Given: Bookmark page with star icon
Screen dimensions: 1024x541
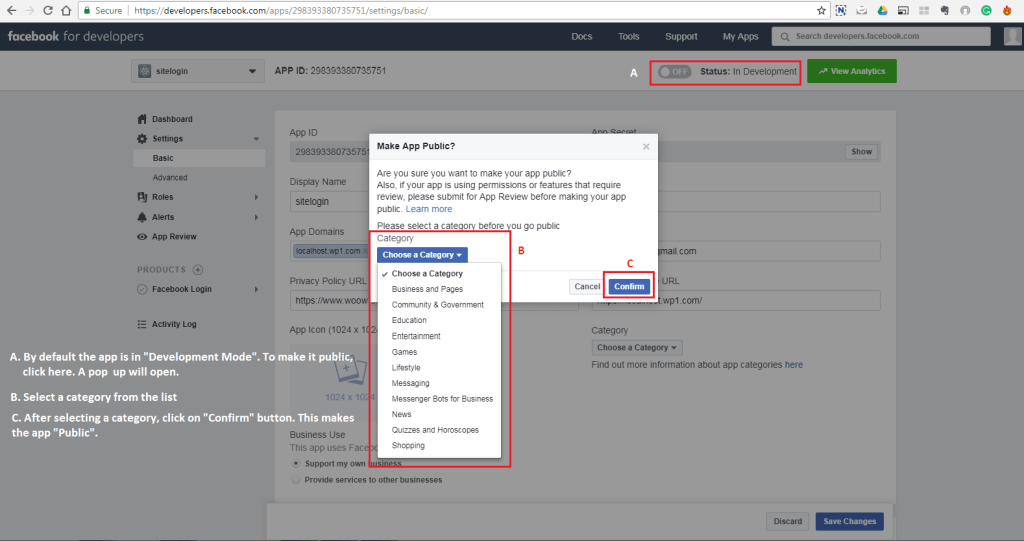Looking at the screenshot, I should coord(821,10).
